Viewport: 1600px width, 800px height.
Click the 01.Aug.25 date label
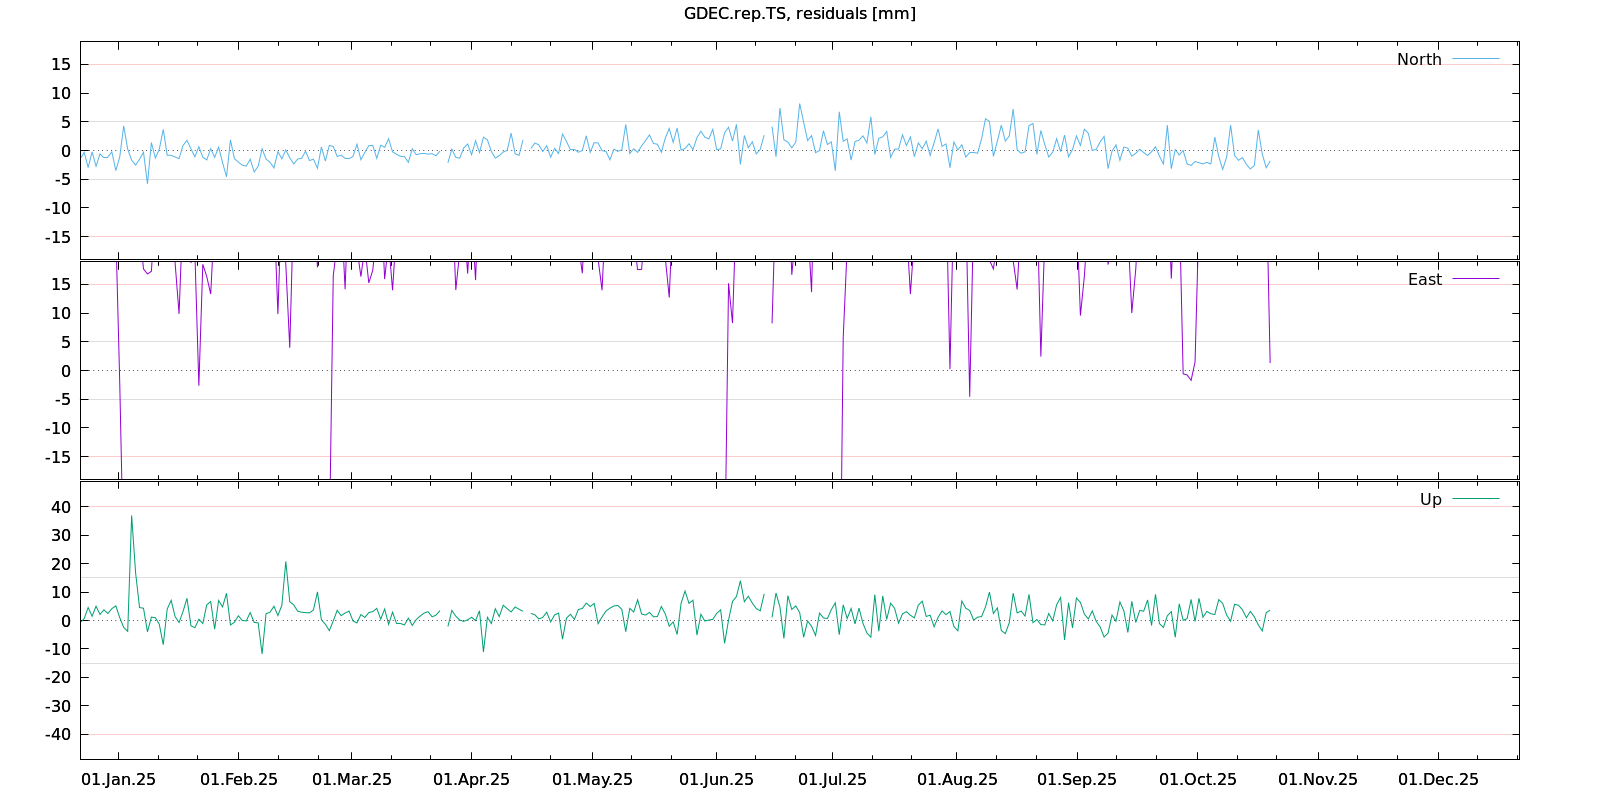(x=957, y=779)
